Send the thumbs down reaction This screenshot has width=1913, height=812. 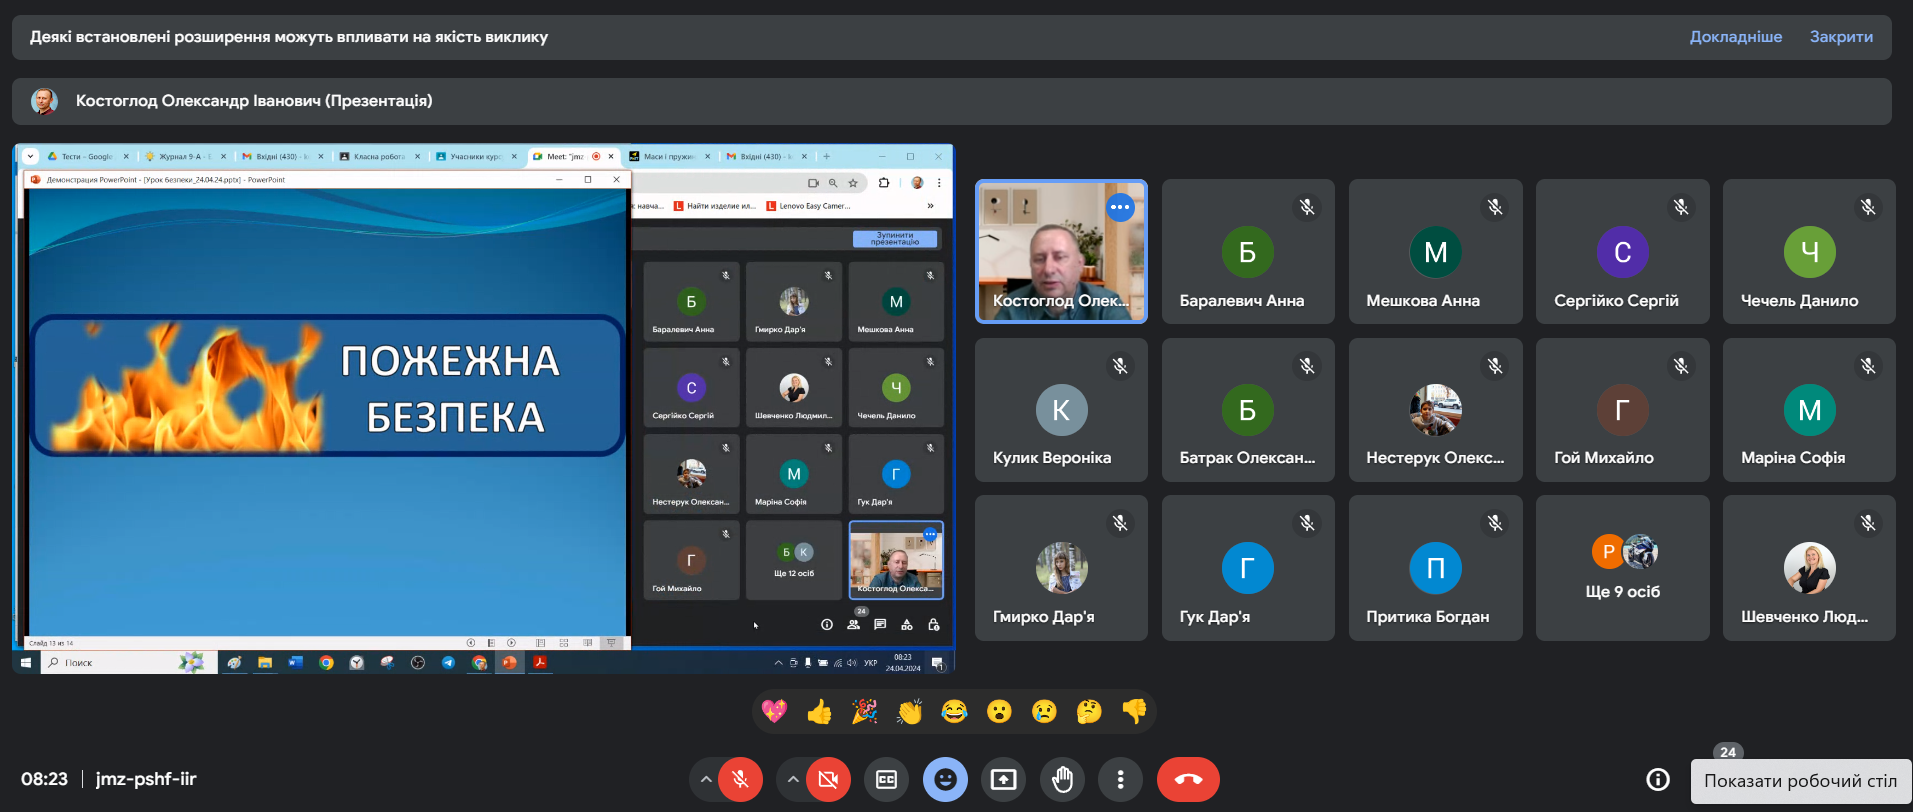[1134, 712]
